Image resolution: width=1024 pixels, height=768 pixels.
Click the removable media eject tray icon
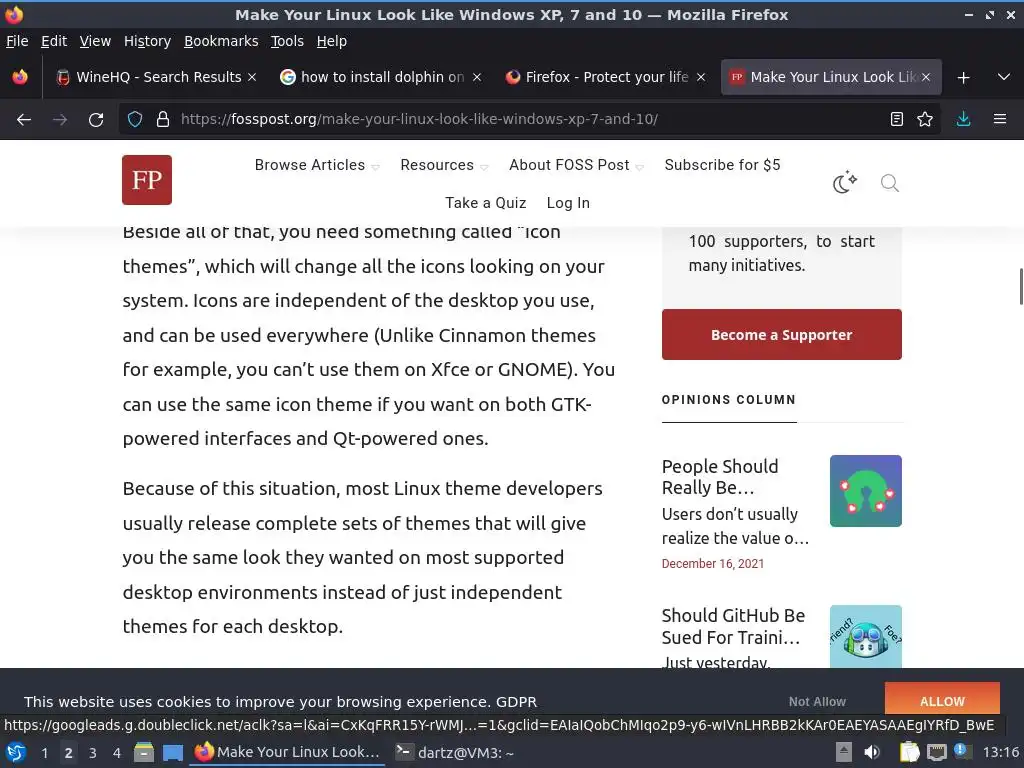[x=844, y=752]
